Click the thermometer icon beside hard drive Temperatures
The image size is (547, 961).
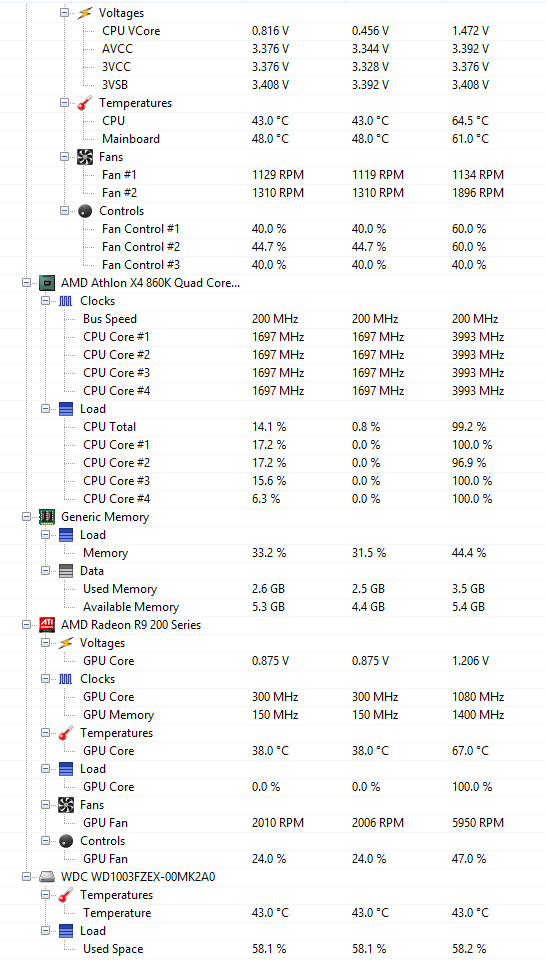coord(66,895)
